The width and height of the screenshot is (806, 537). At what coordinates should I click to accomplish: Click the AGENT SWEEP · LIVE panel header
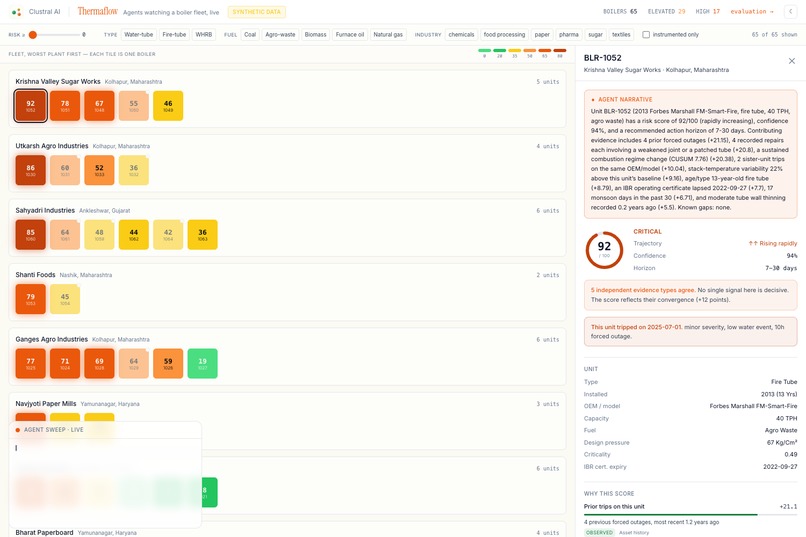(x=105, y=430)
